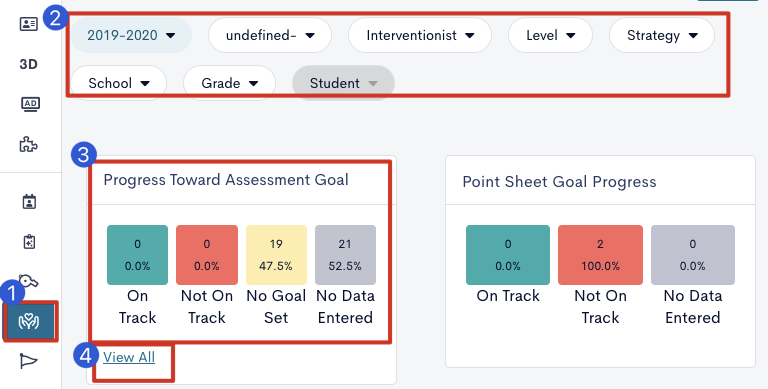Select red Not On Track point sheet box
The width and height of the screenshot is (768, 389).
[x=600, y=255]
